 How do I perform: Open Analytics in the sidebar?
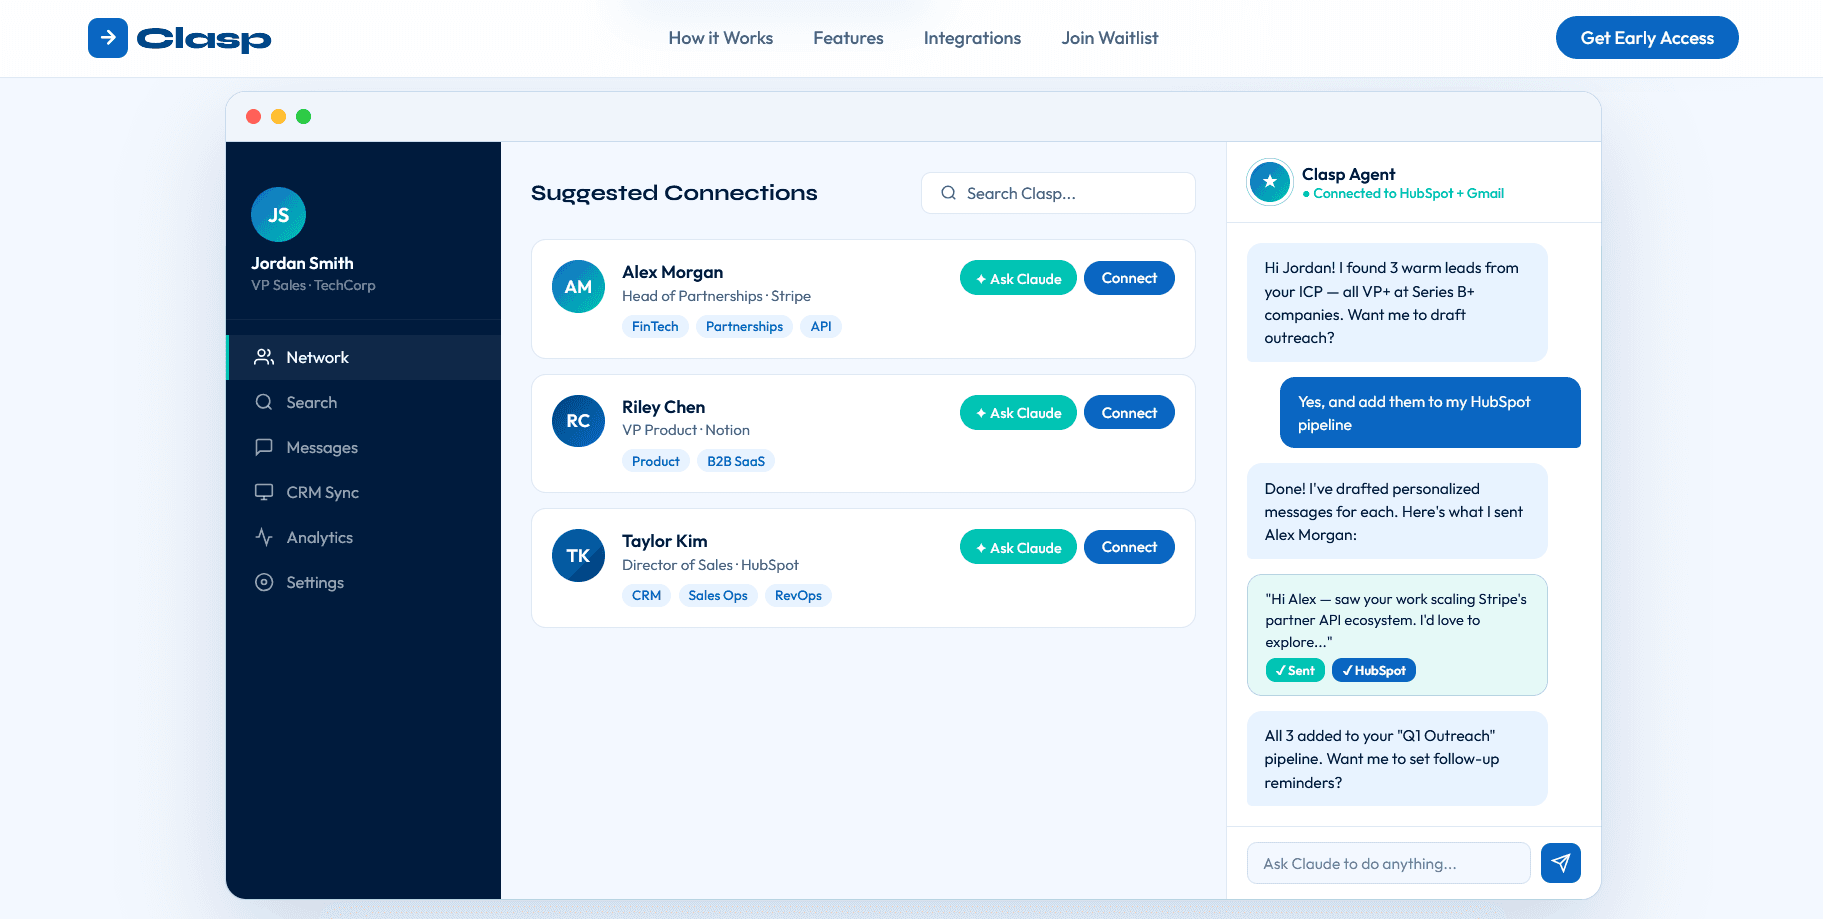pyautogui.click(x=319, y=538)
